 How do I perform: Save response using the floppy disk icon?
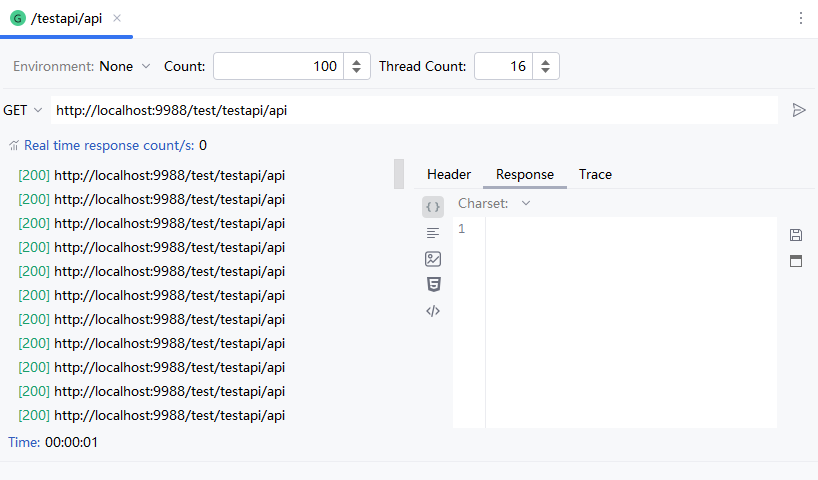[x=796, y=235]
